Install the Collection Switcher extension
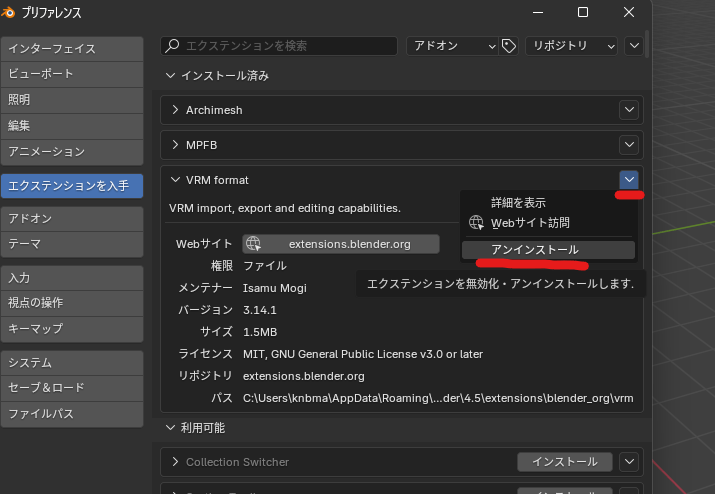715x494 pixels. tap(564, 461)
